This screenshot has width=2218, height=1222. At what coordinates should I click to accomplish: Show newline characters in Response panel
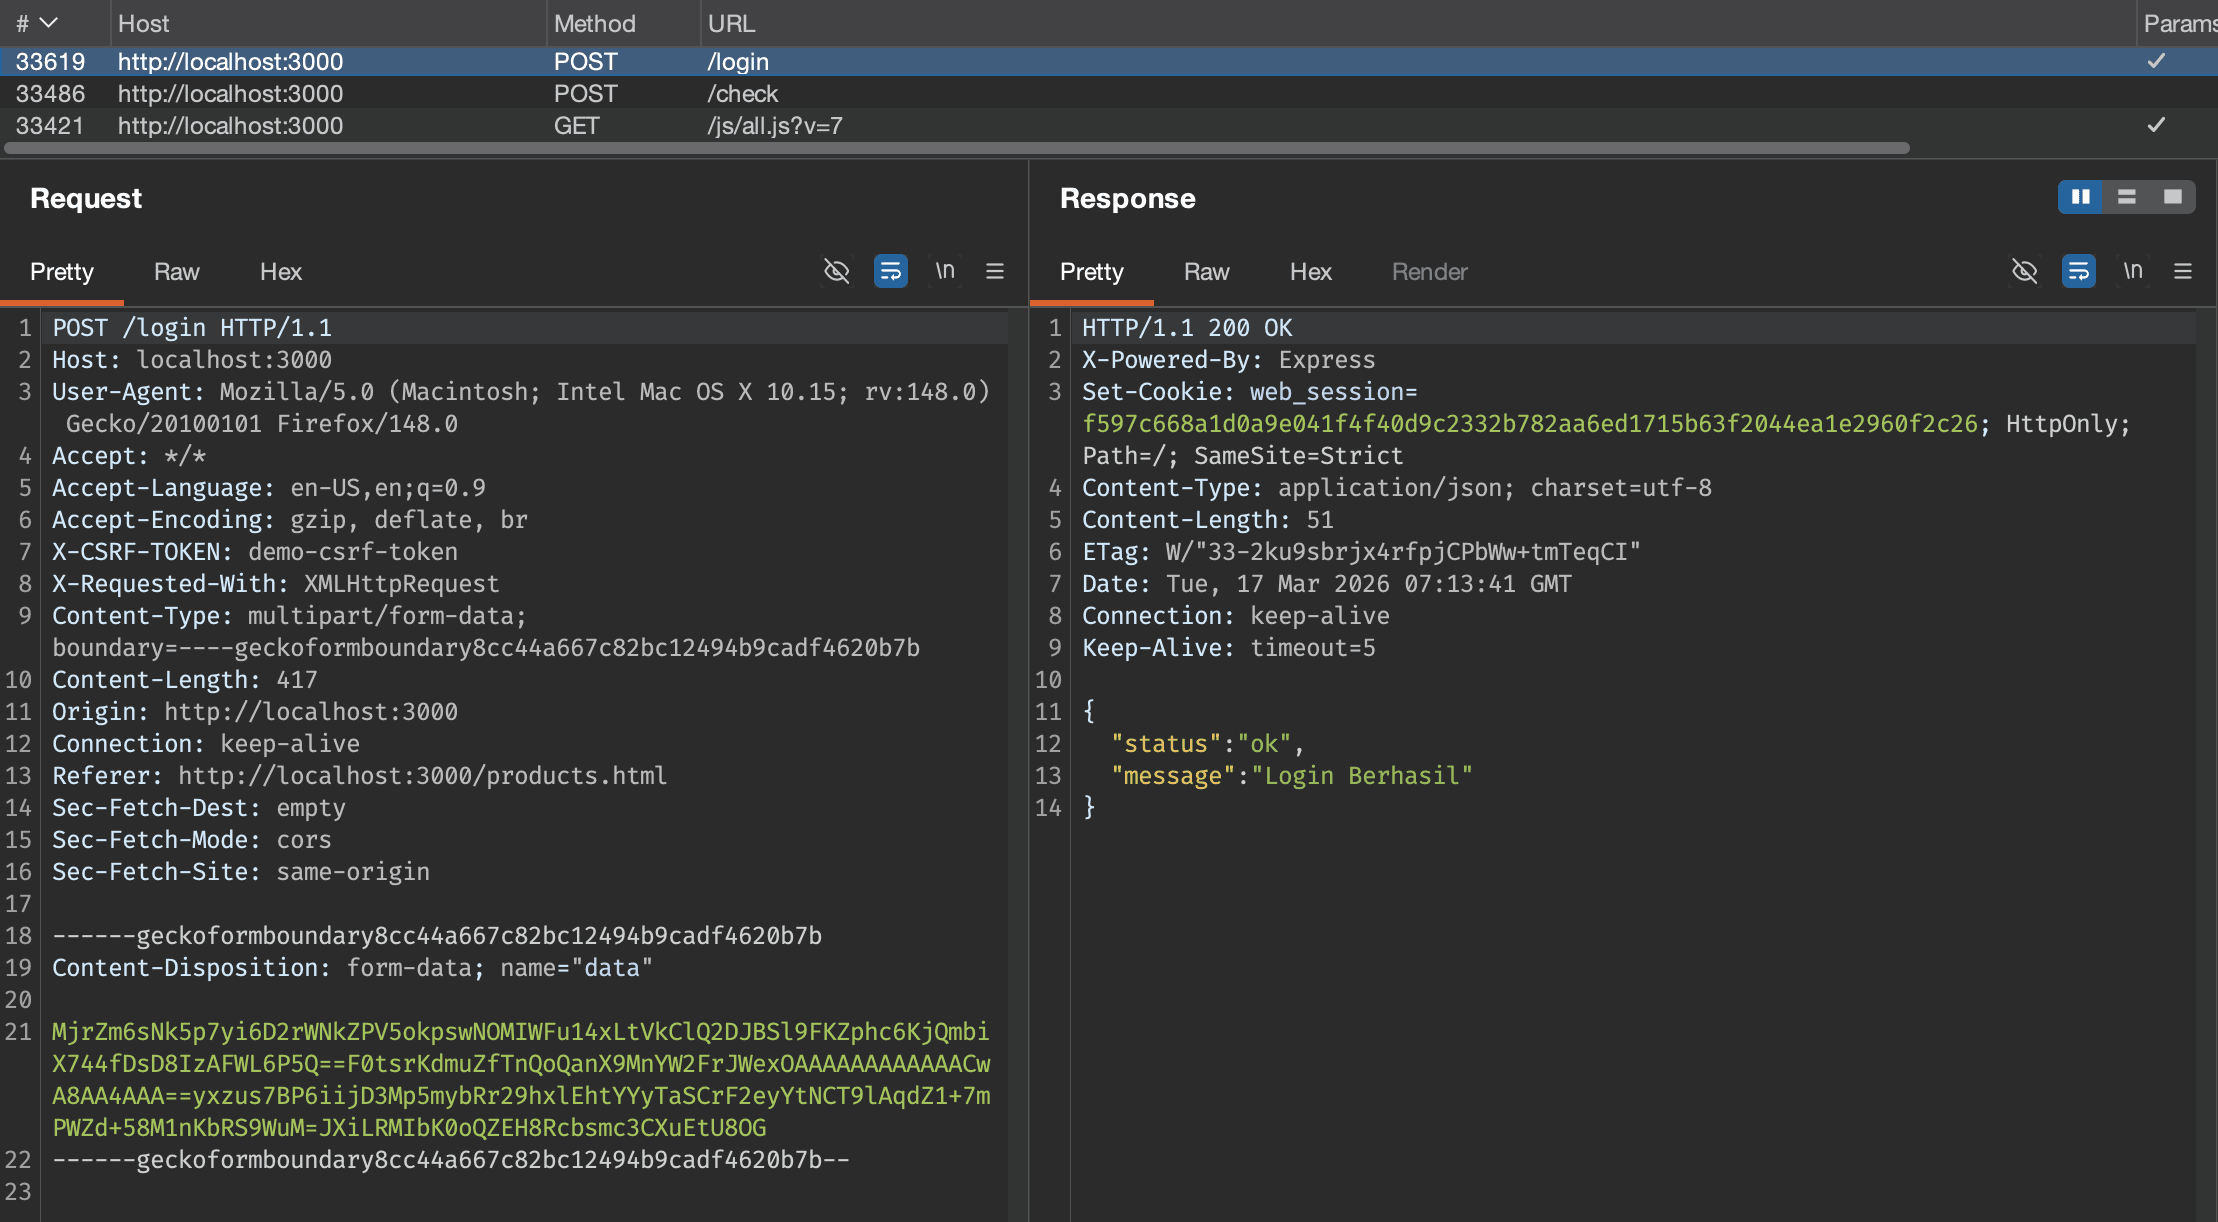click(x=2132, y=271)
